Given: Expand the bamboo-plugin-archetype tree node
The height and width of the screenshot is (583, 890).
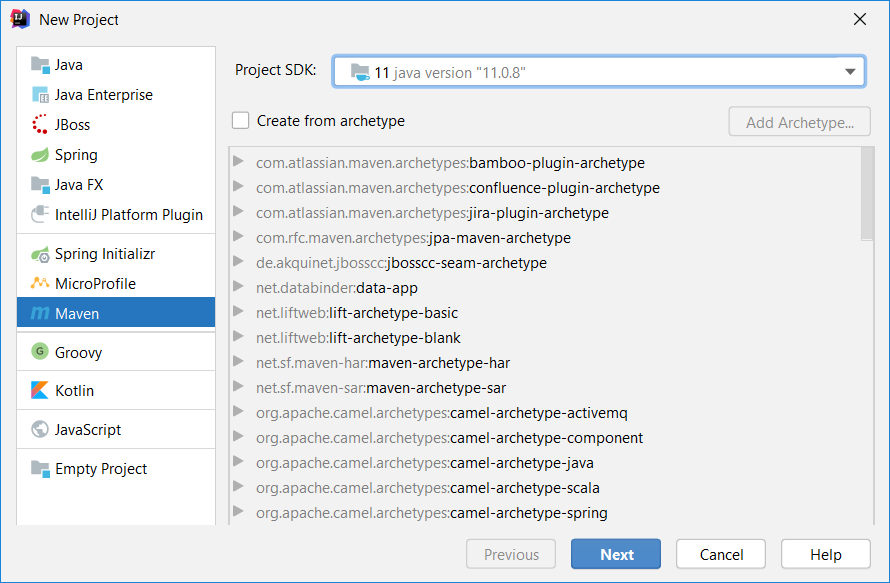Looking at the screenshot, I should [x=238, y=162].
